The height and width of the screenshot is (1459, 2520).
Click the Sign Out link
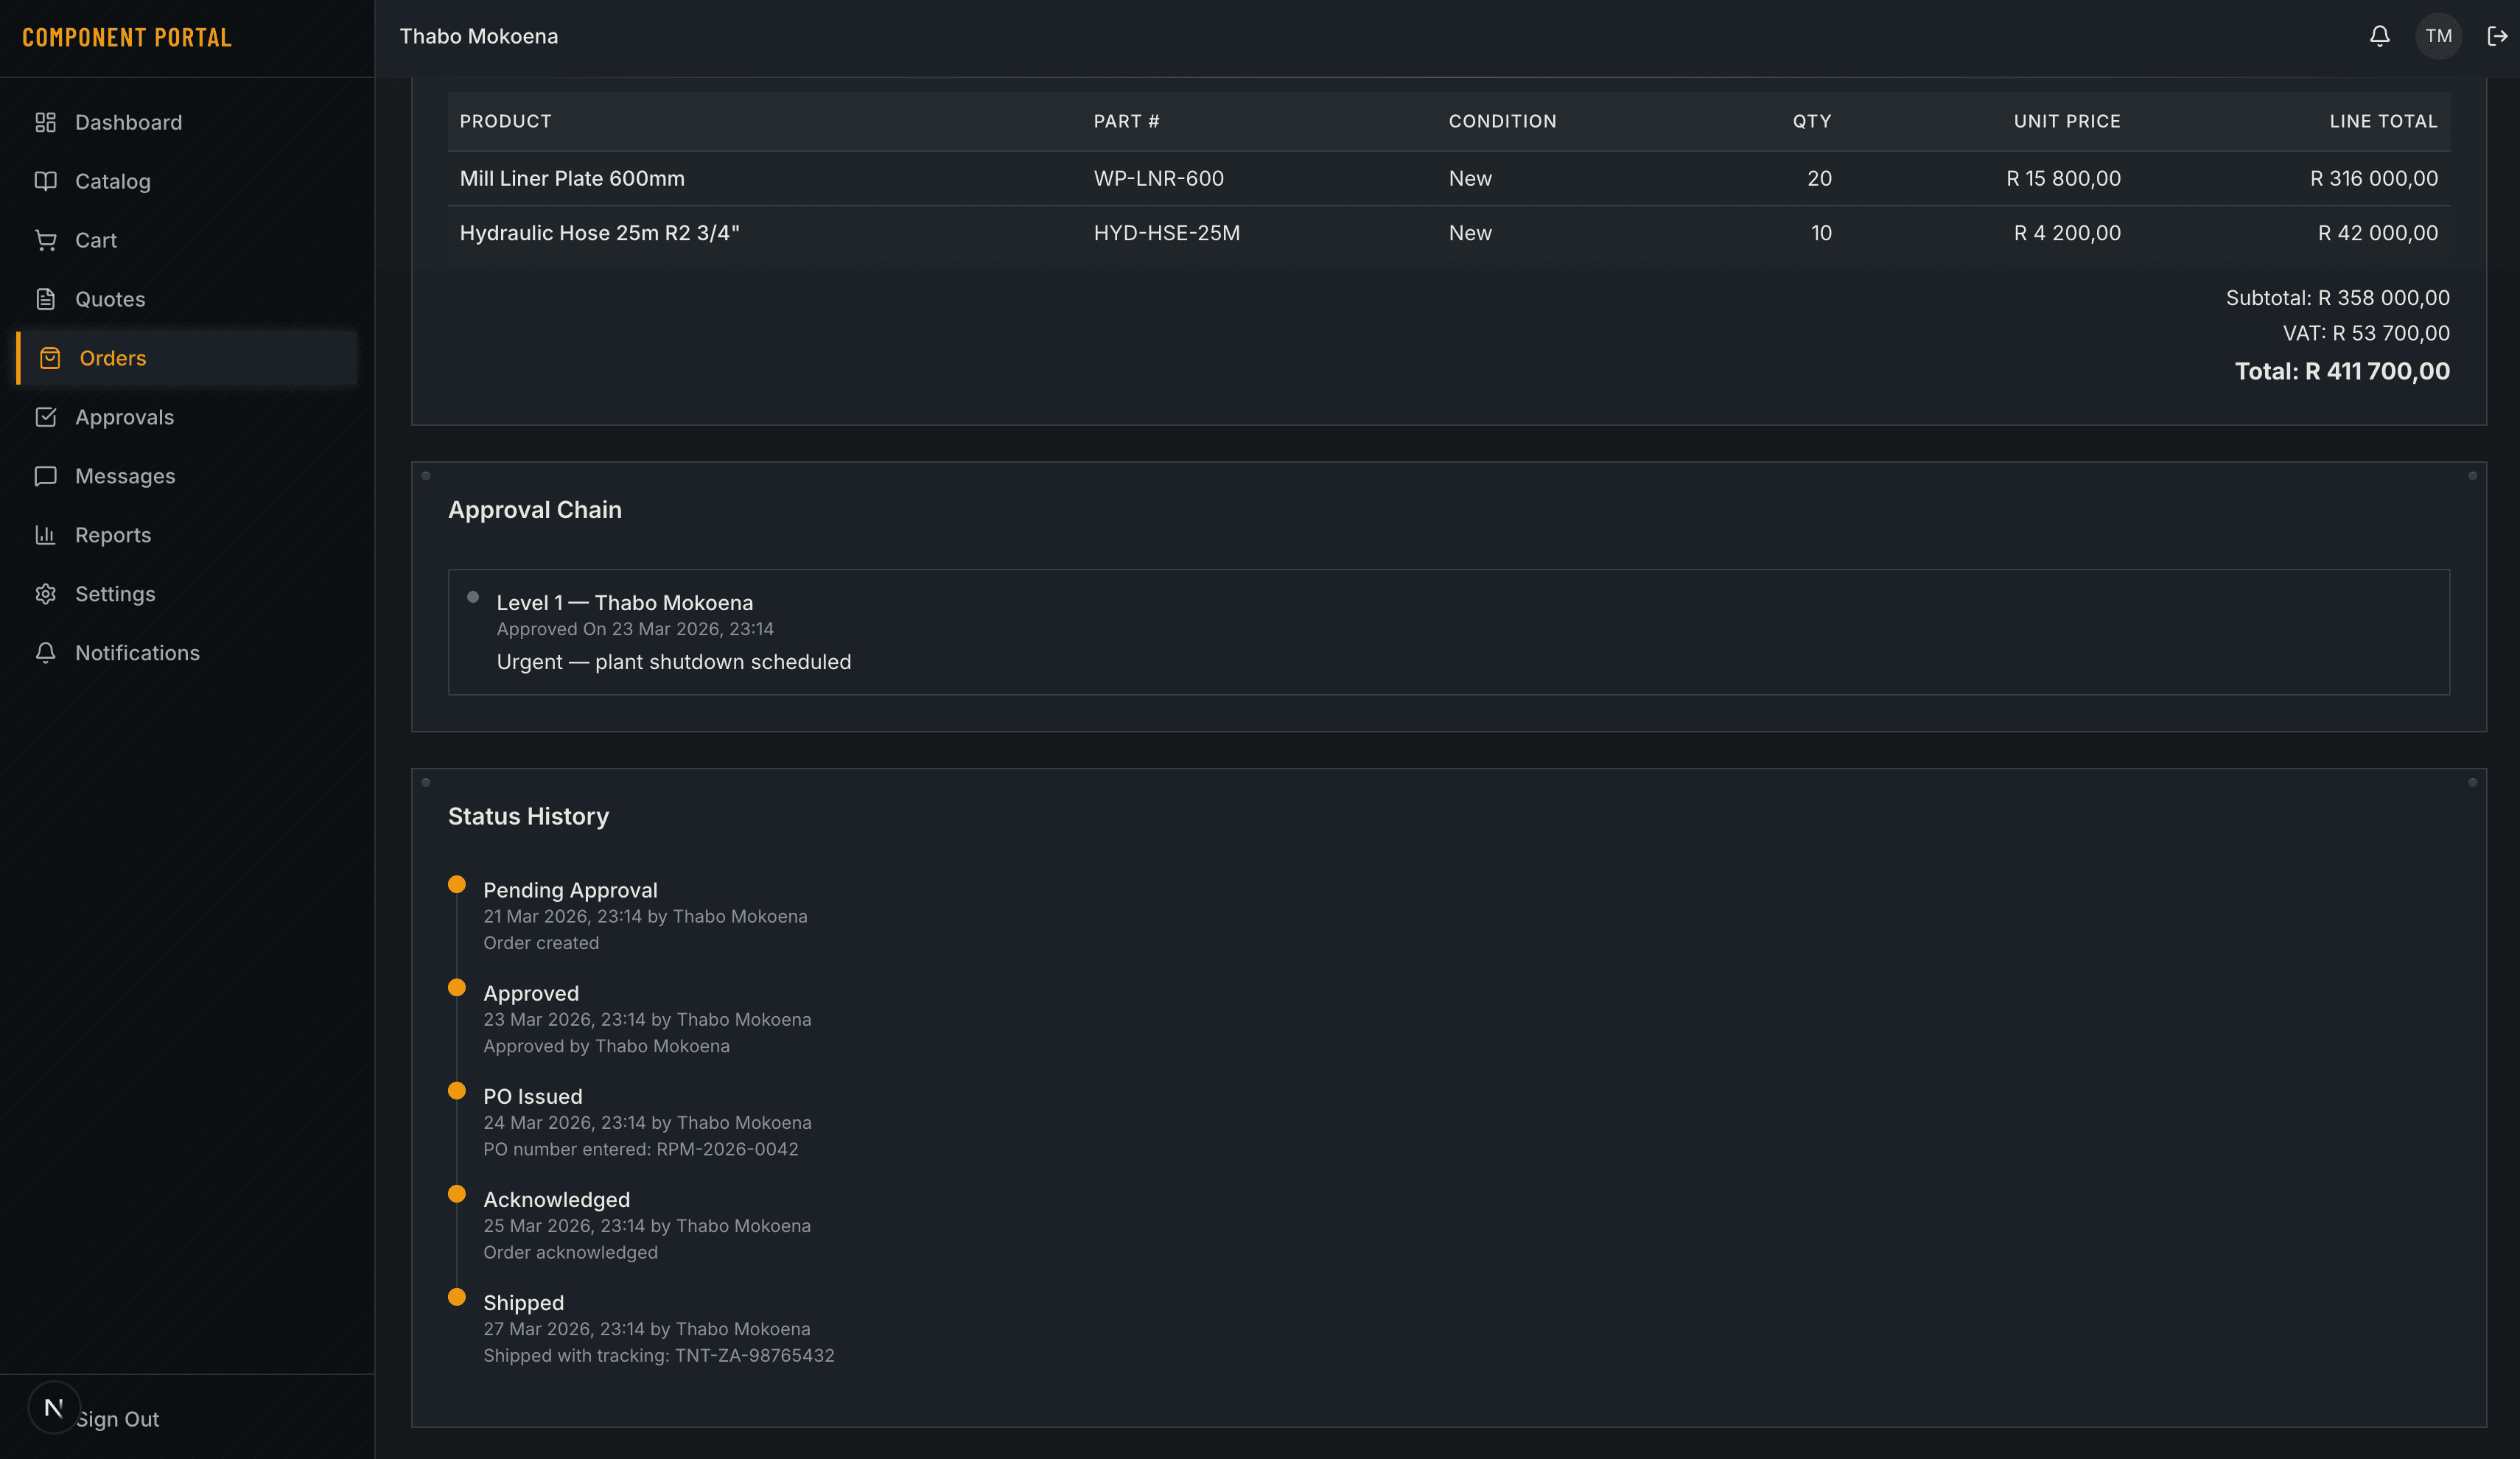click(x=117, y=1418)
